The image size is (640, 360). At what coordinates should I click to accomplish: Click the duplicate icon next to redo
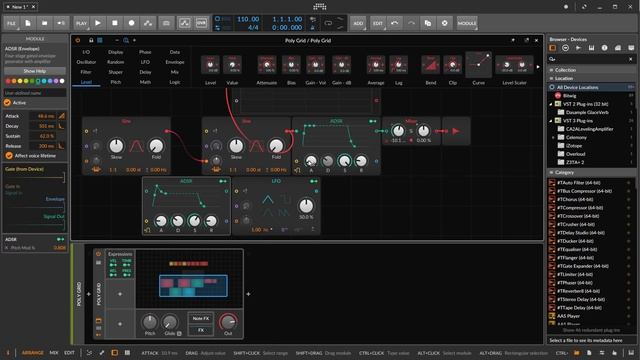coord(428,23)
